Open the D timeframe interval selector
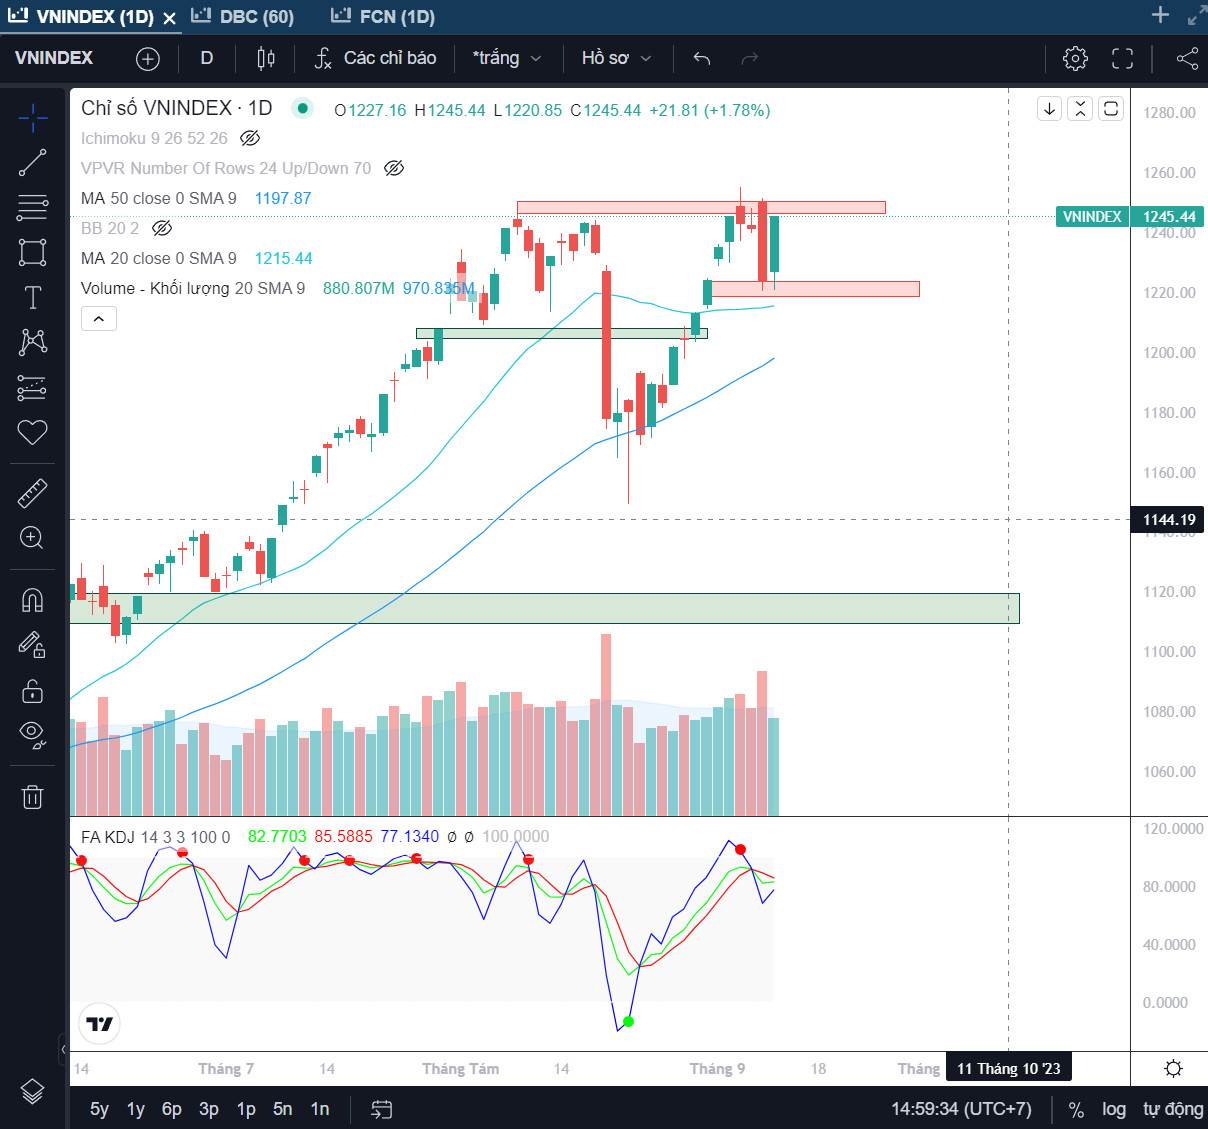 207,58
